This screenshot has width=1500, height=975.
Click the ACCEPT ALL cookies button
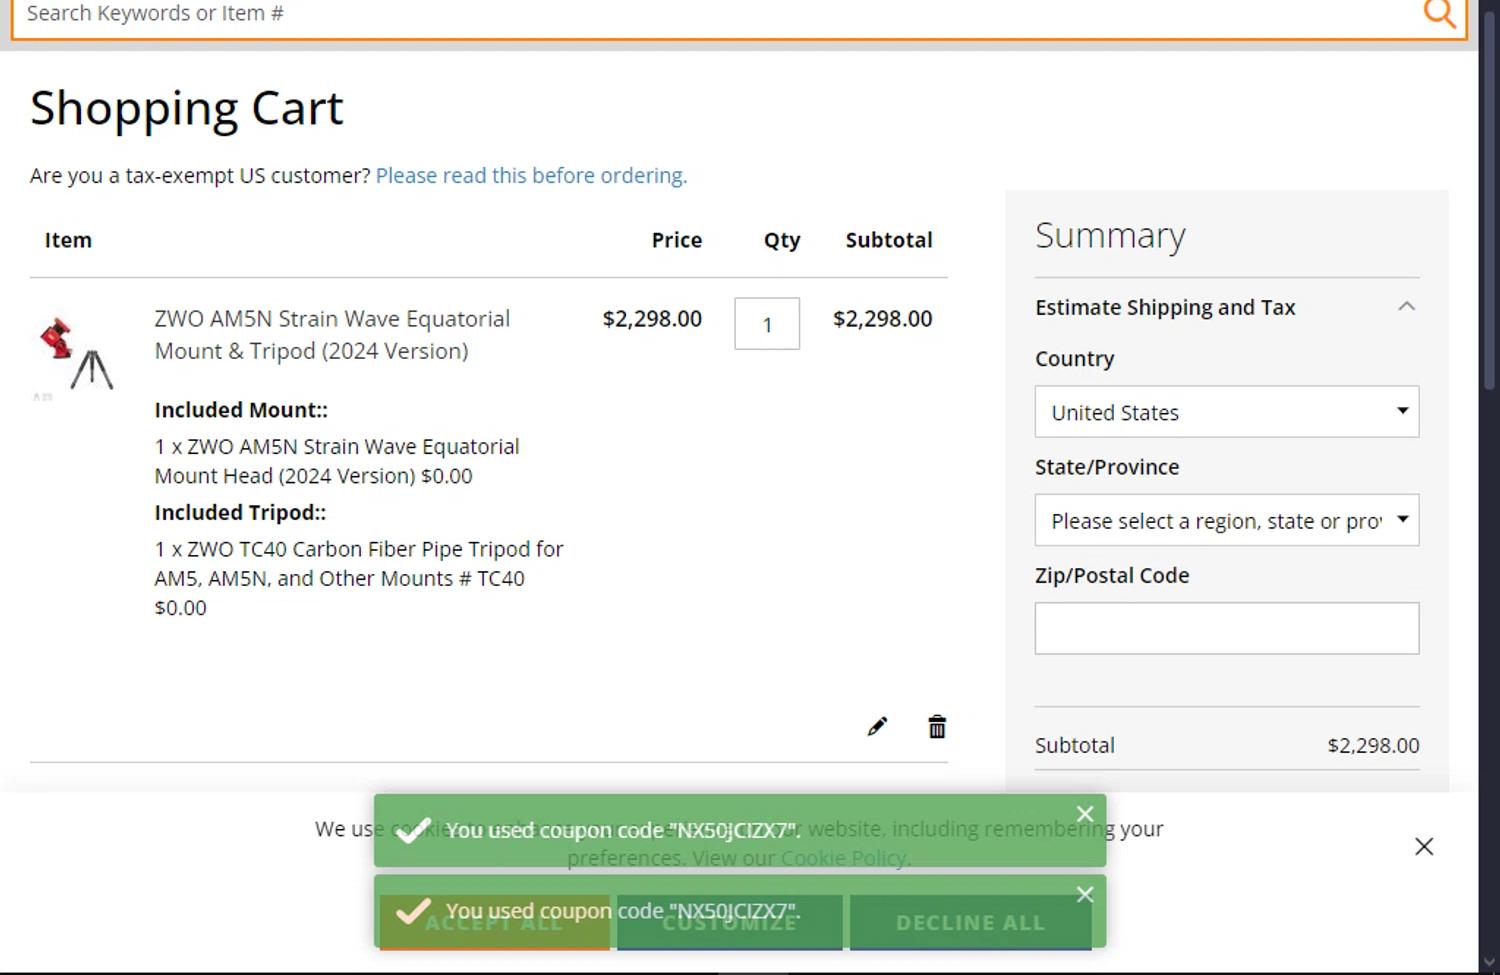pyautogui.click(x=494, y=923)
